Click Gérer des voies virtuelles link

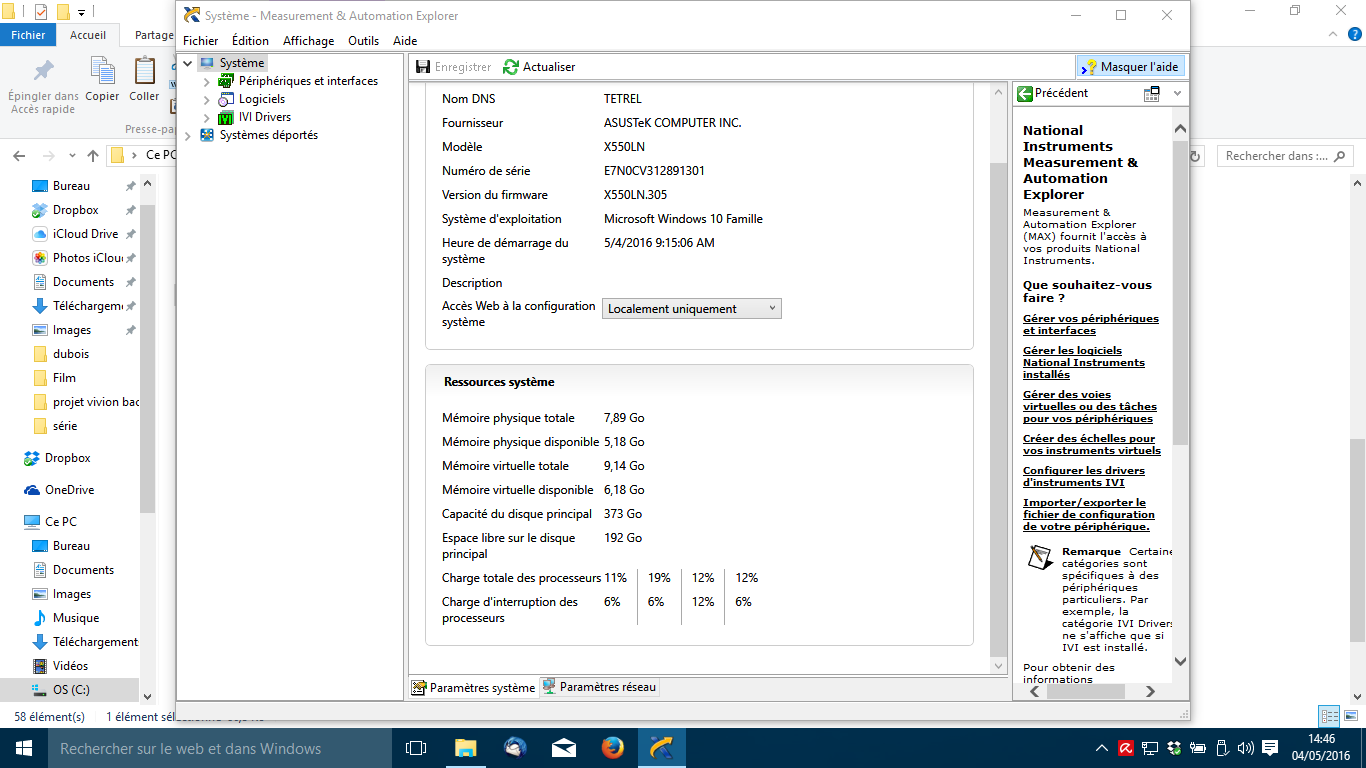point(1090,407)
